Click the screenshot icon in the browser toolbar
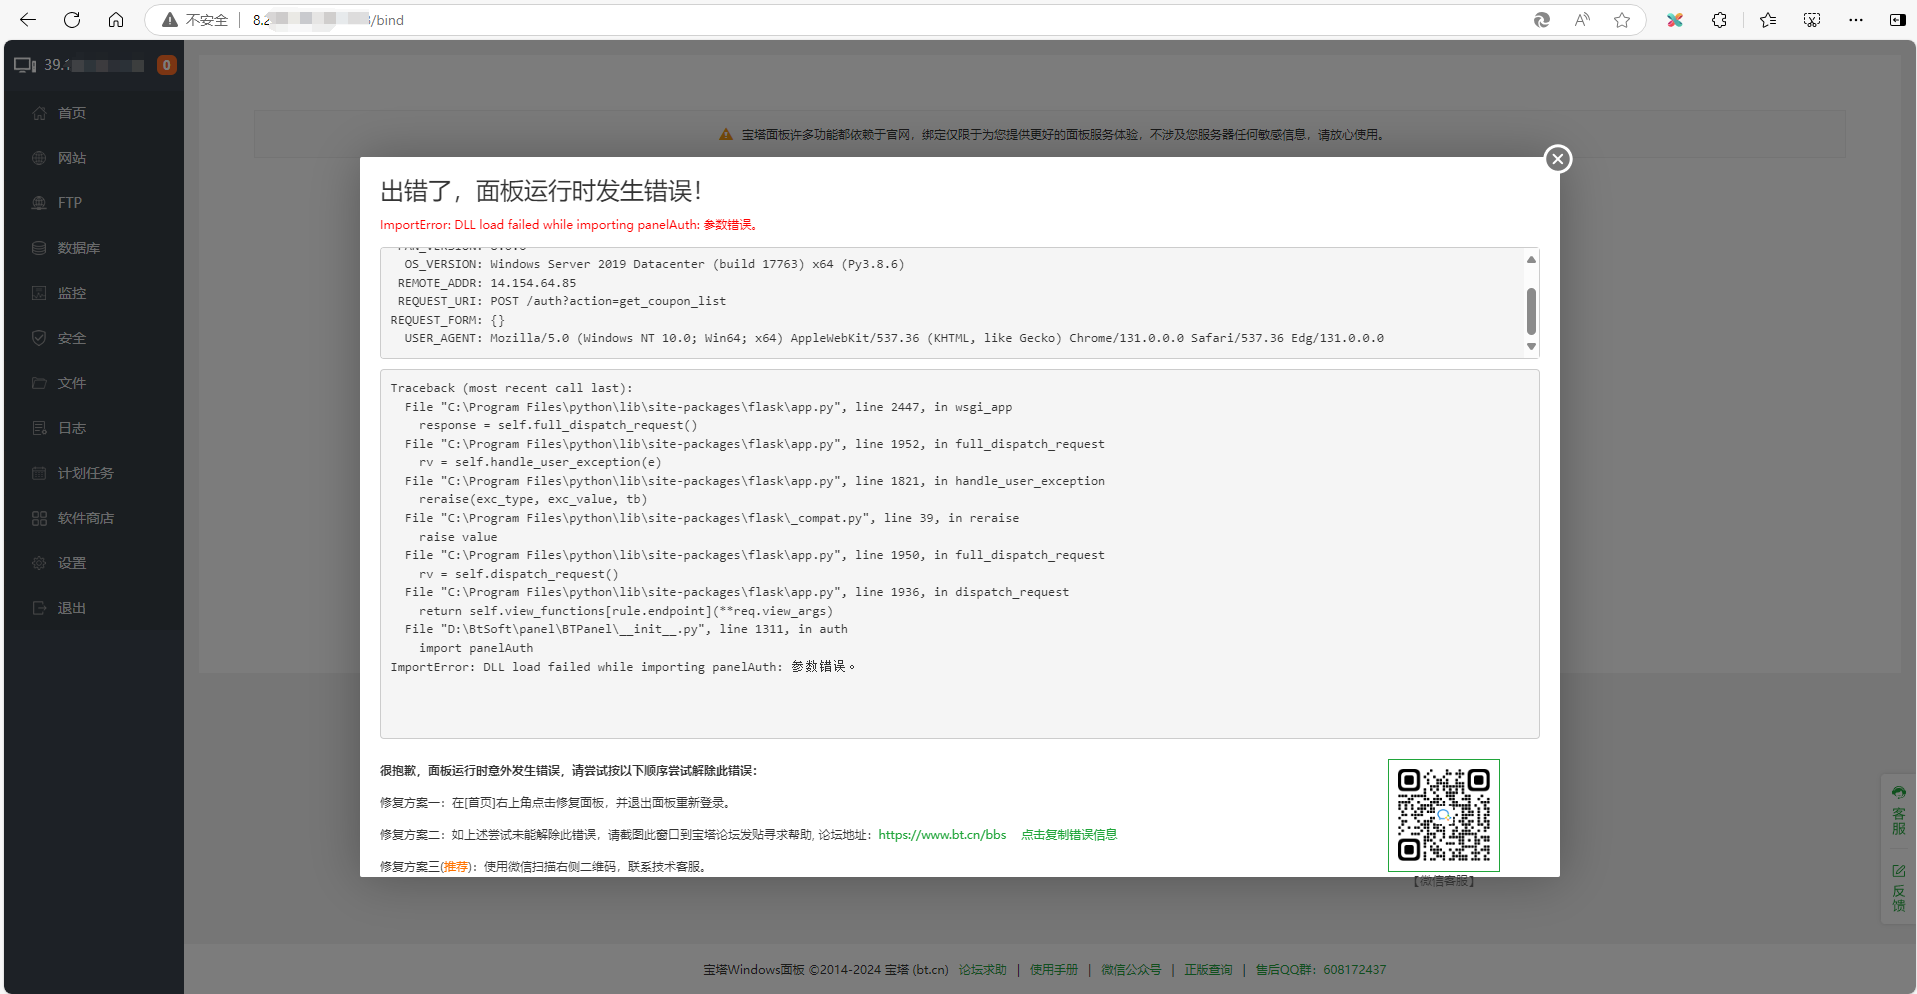 click(x=1812, y=20)
